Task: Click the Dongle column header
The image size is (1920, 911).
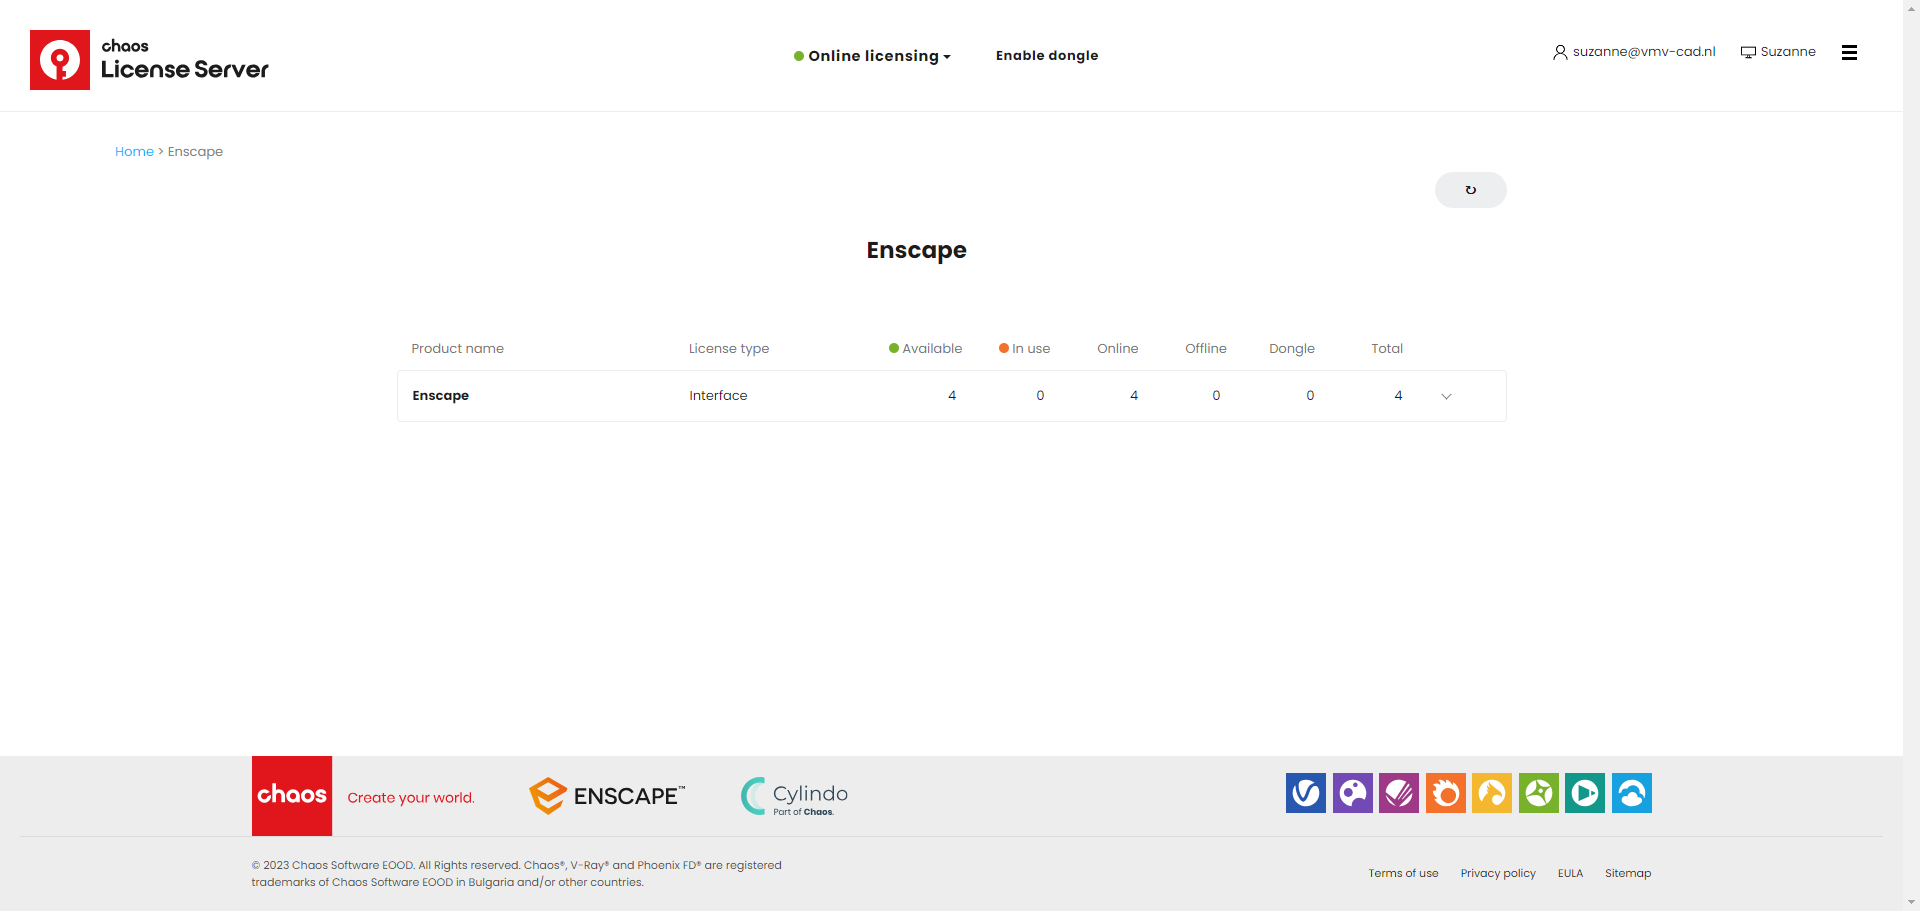Action: (x=1292, y=349)
